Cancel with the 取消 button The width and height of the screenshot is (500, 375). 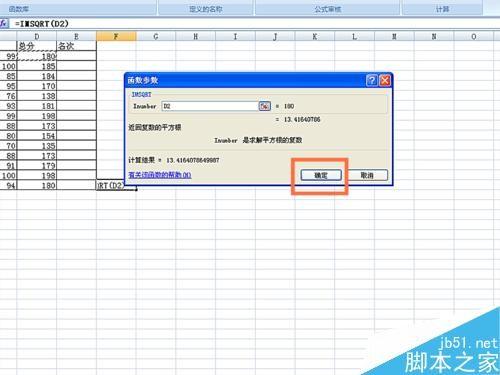367,175
